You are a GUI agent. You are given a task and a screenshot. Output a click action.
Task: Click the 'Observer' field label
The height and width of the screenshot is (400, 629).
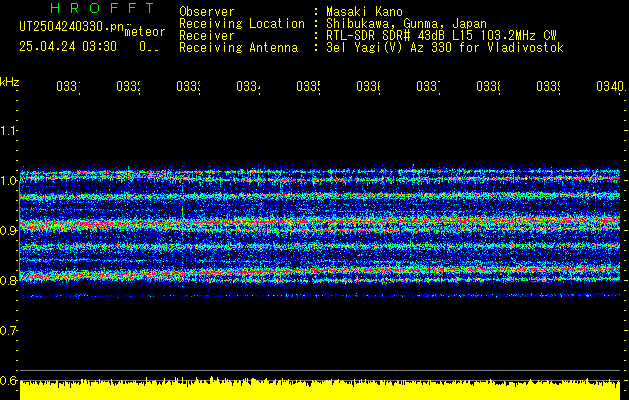click(207, 12)
